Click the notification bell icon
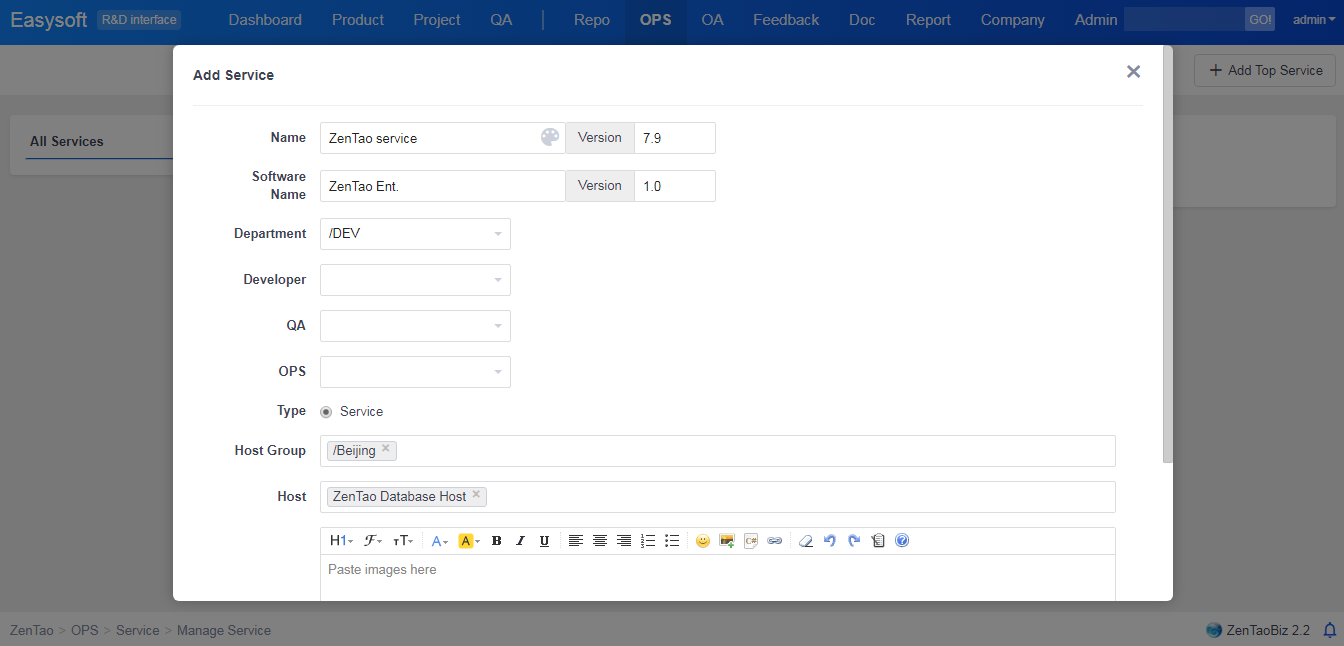Screen dimensions: 1344x646 click(1329, 630)
